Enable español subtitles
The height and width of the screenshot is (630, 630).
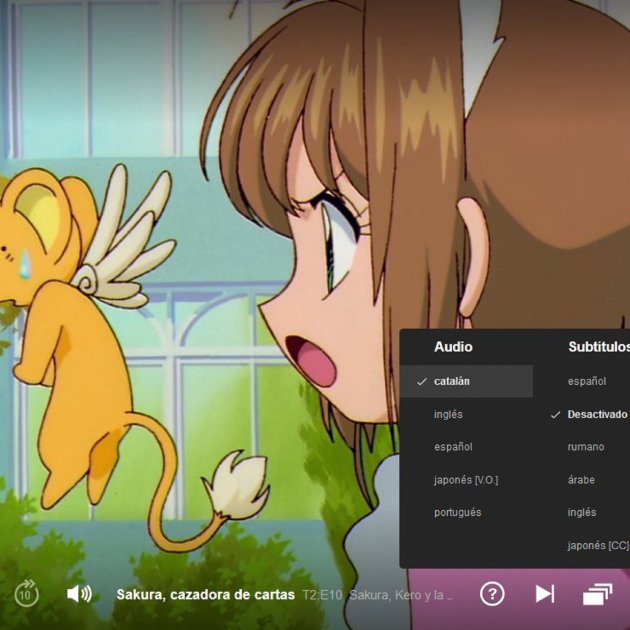pos(587,381)
